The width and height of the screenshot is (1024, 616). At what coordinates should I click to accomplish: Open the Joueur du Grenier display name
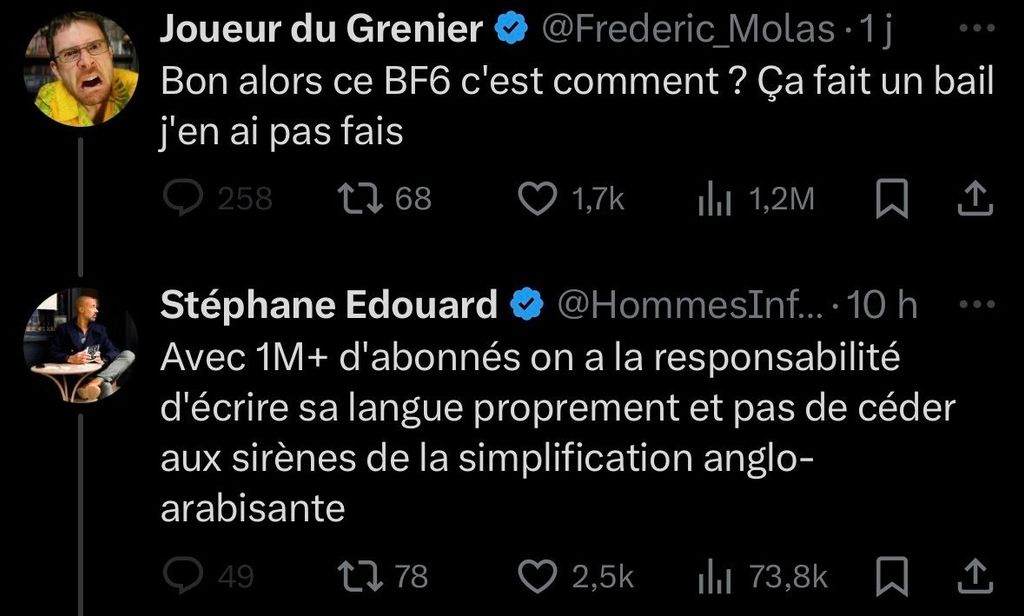coord(321,31)
